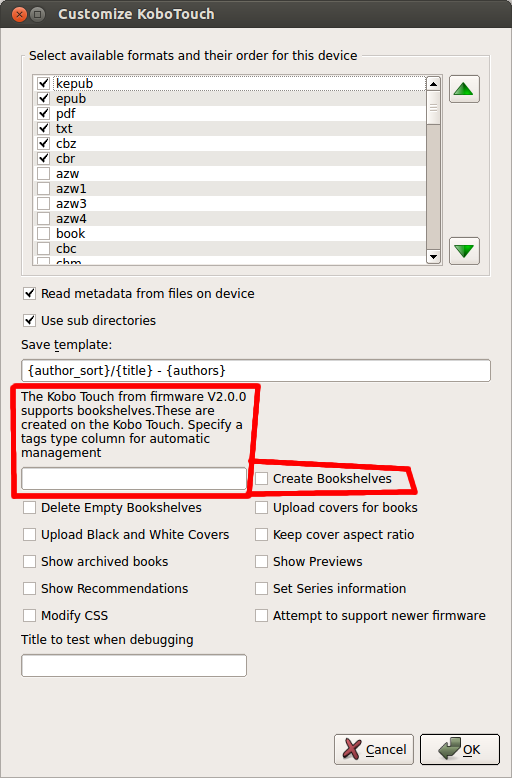Uncheck the kepub format checkbox

(44, 83)
